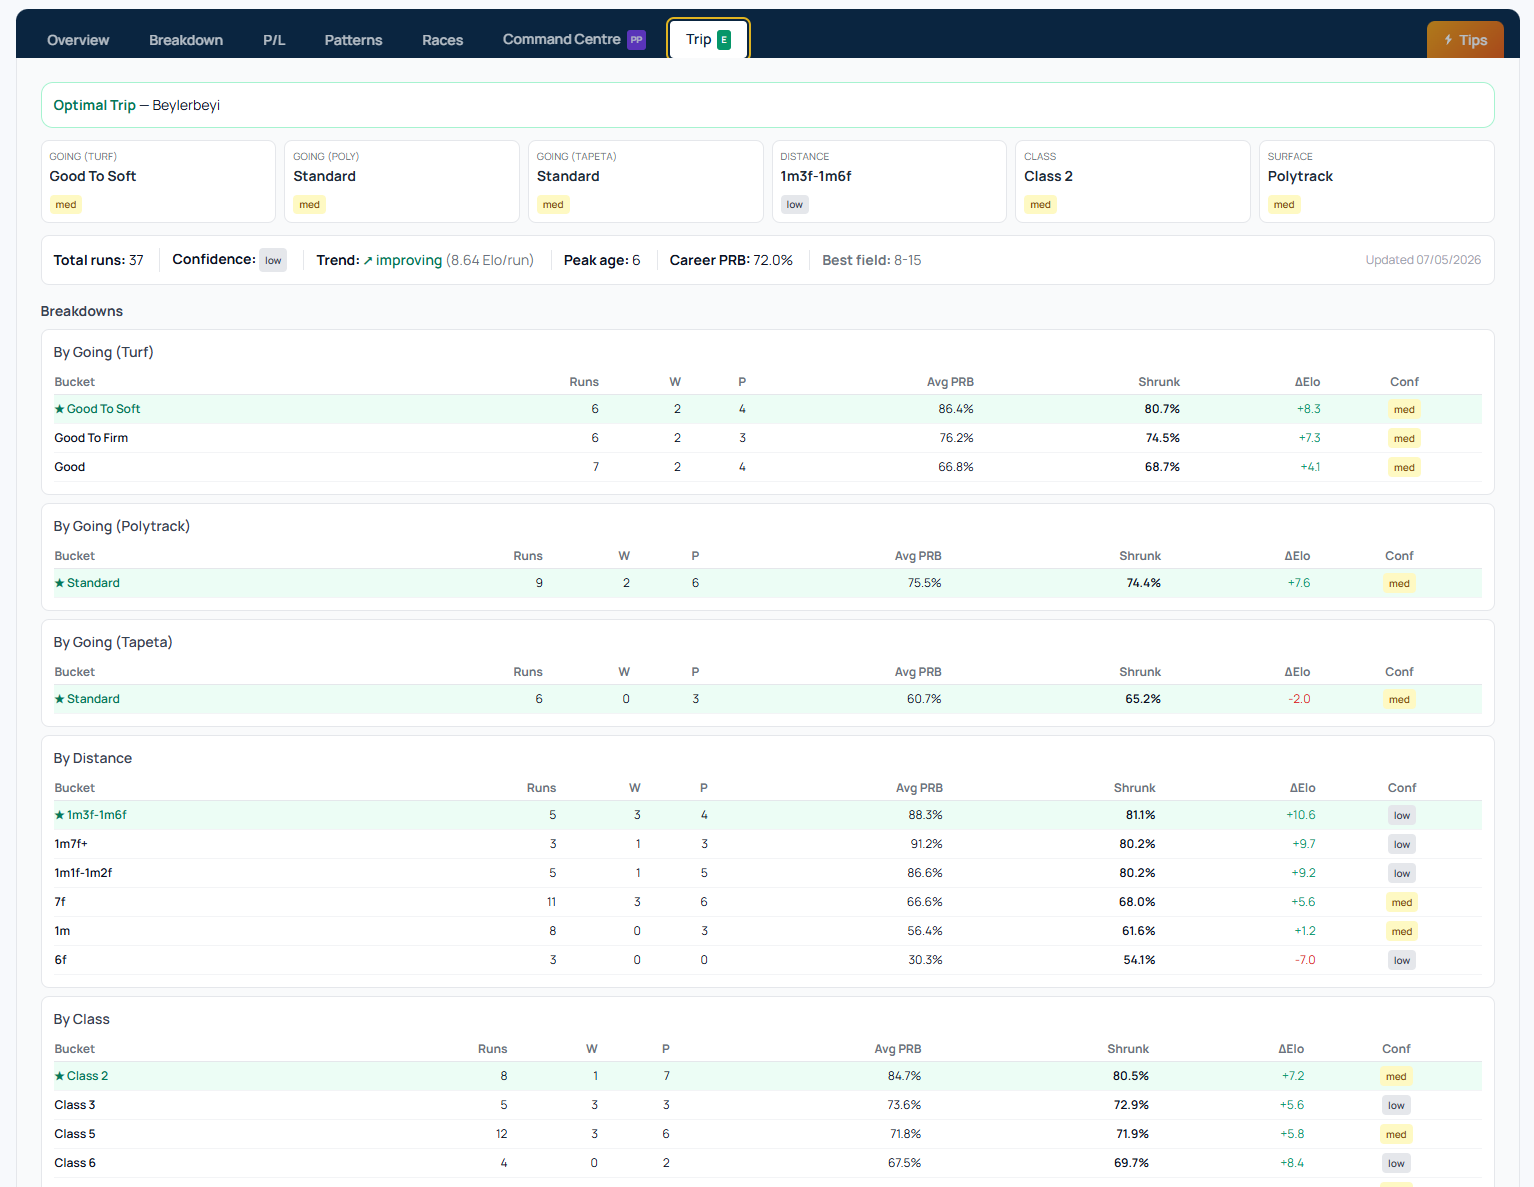
Task: Click the Good bucket row in Turf table
Action: (x=768, y=467)
